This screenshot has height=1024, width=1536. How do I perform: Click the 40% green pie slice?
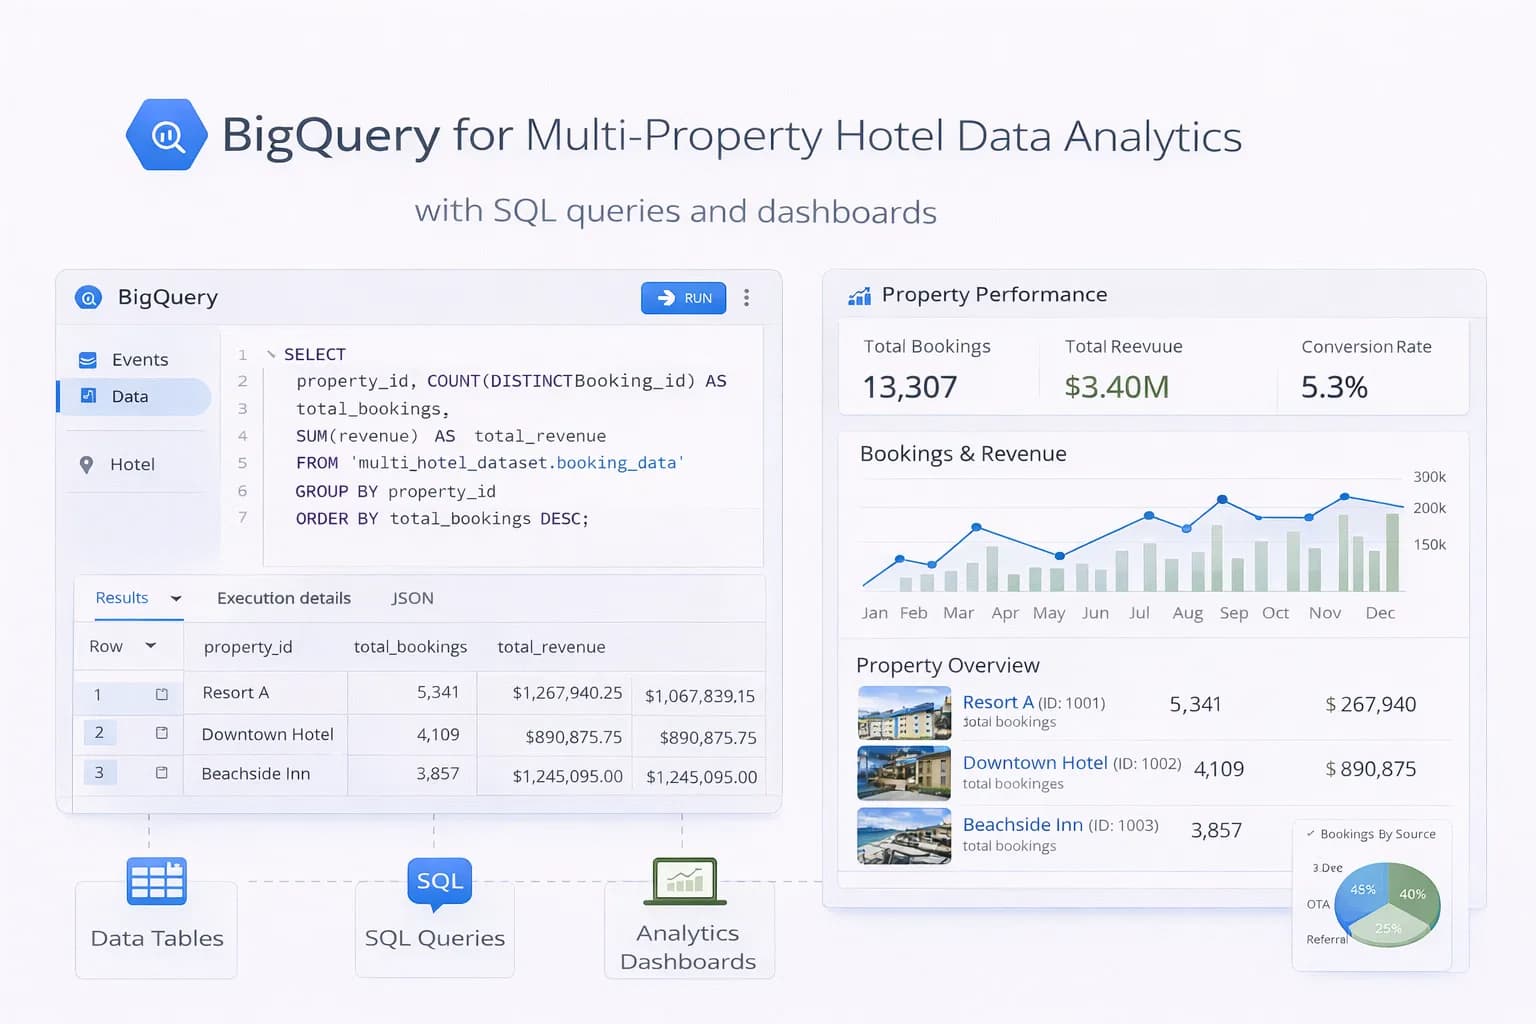coord(1416,893)
